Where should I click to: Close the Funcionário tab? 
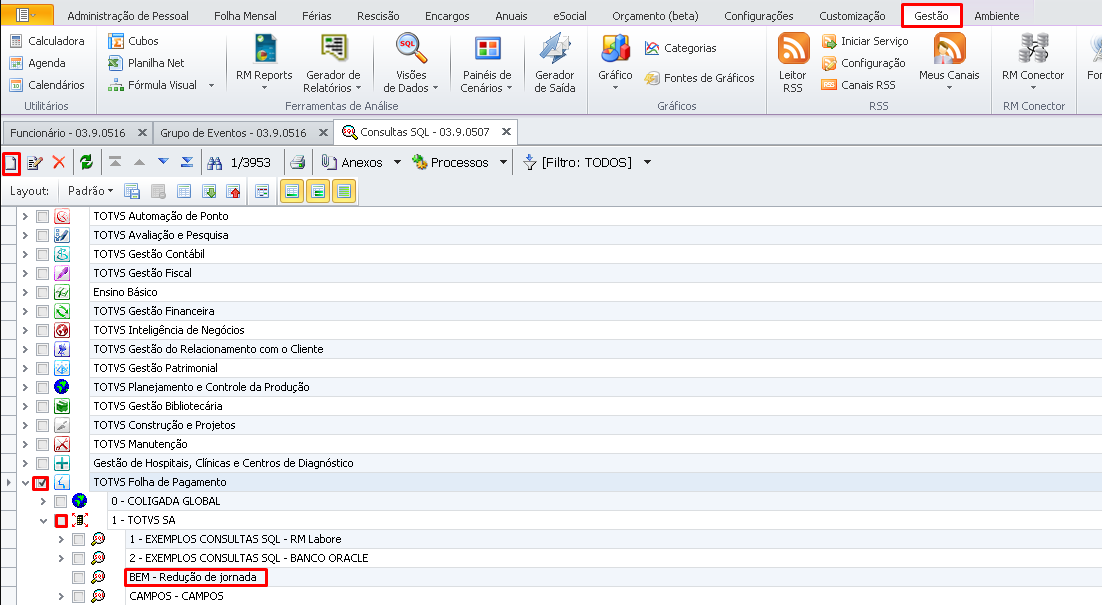[x=142, y=133]
